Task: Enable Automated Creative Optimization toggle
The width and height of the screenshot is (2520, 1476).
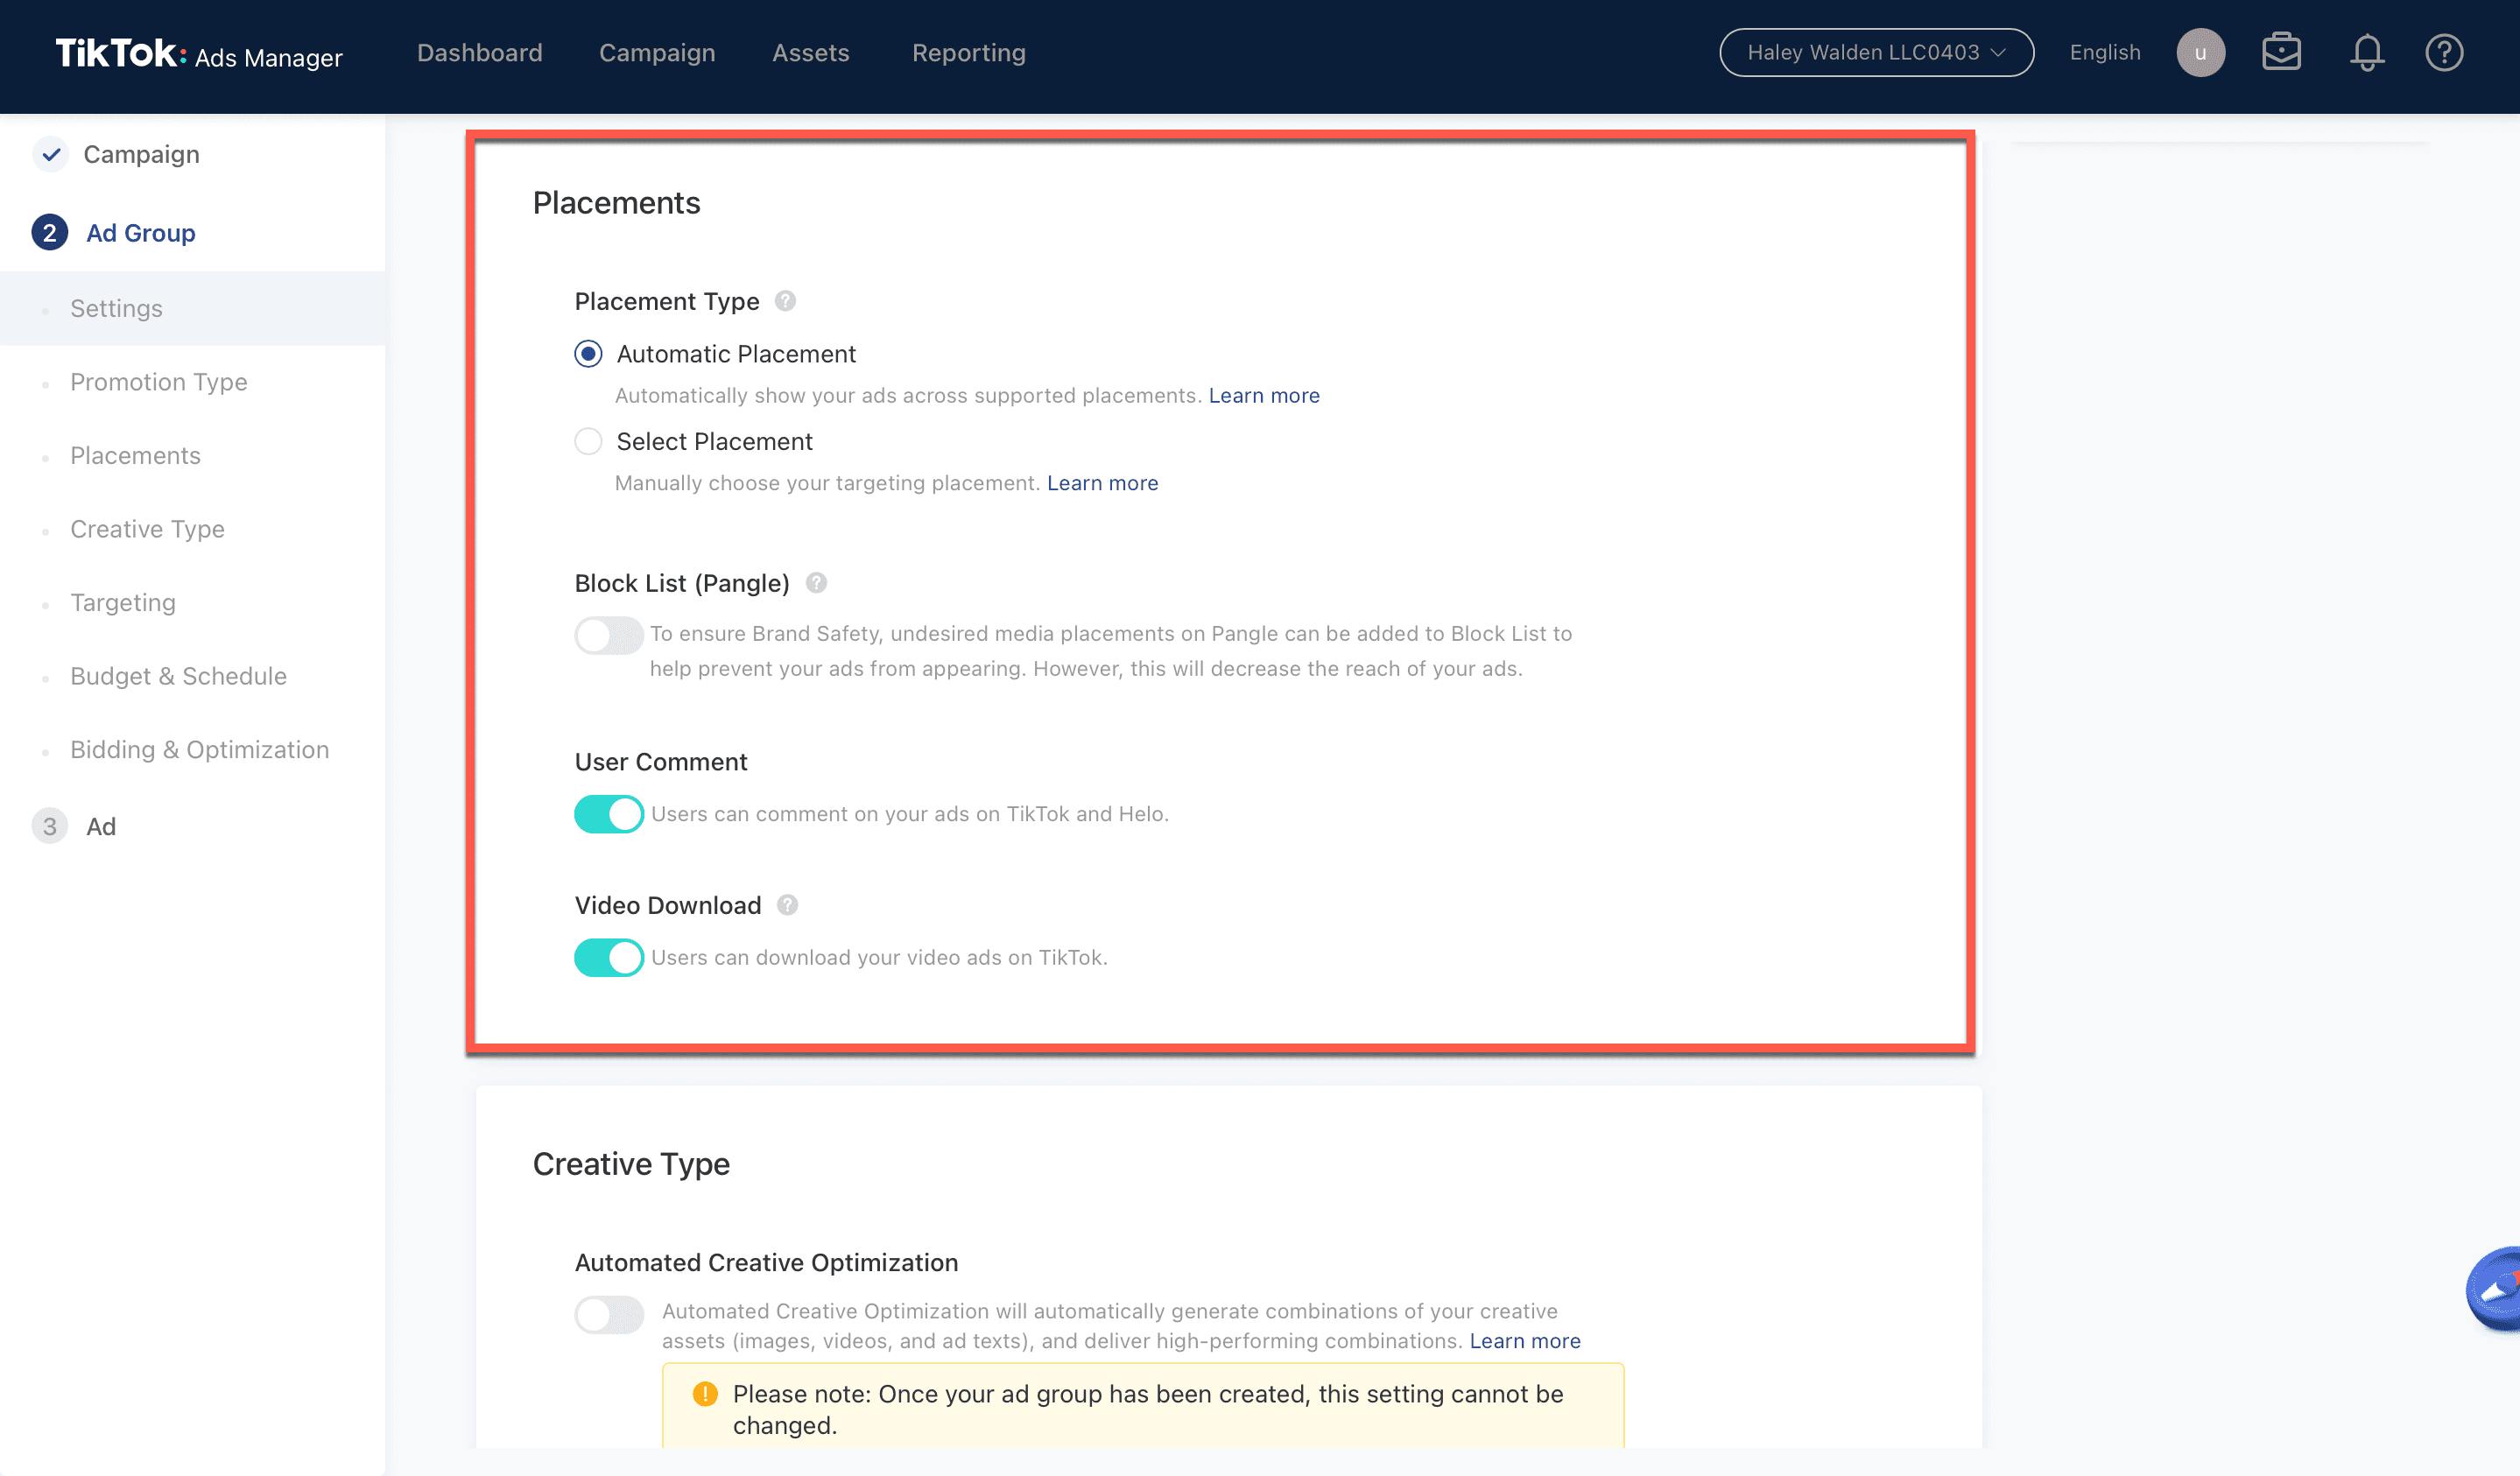Action: (608, 1314)
